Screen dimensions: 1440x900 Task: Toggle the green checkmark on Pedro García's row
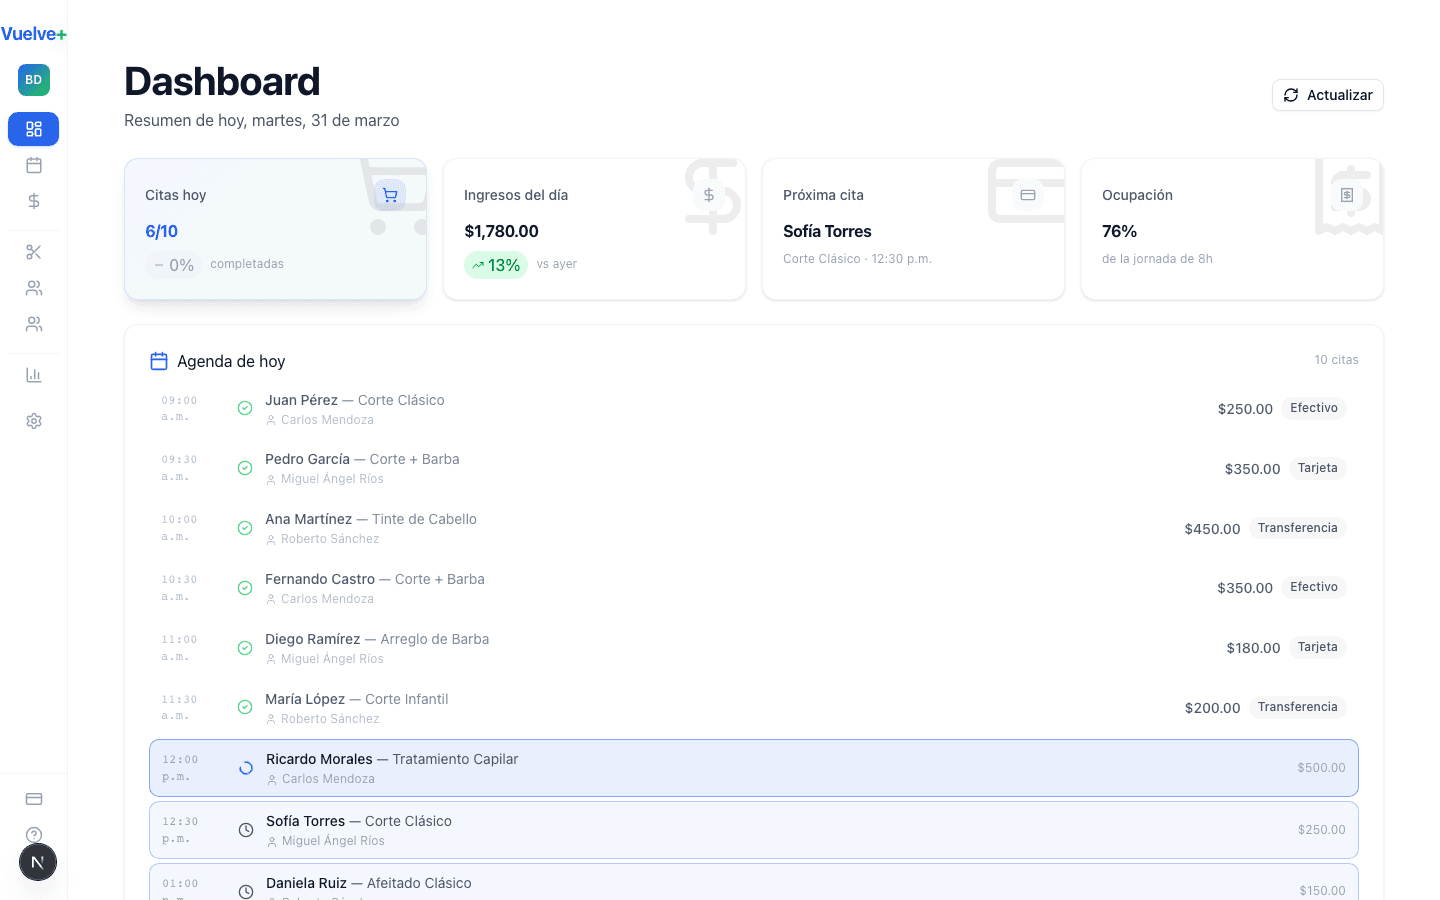245,468
